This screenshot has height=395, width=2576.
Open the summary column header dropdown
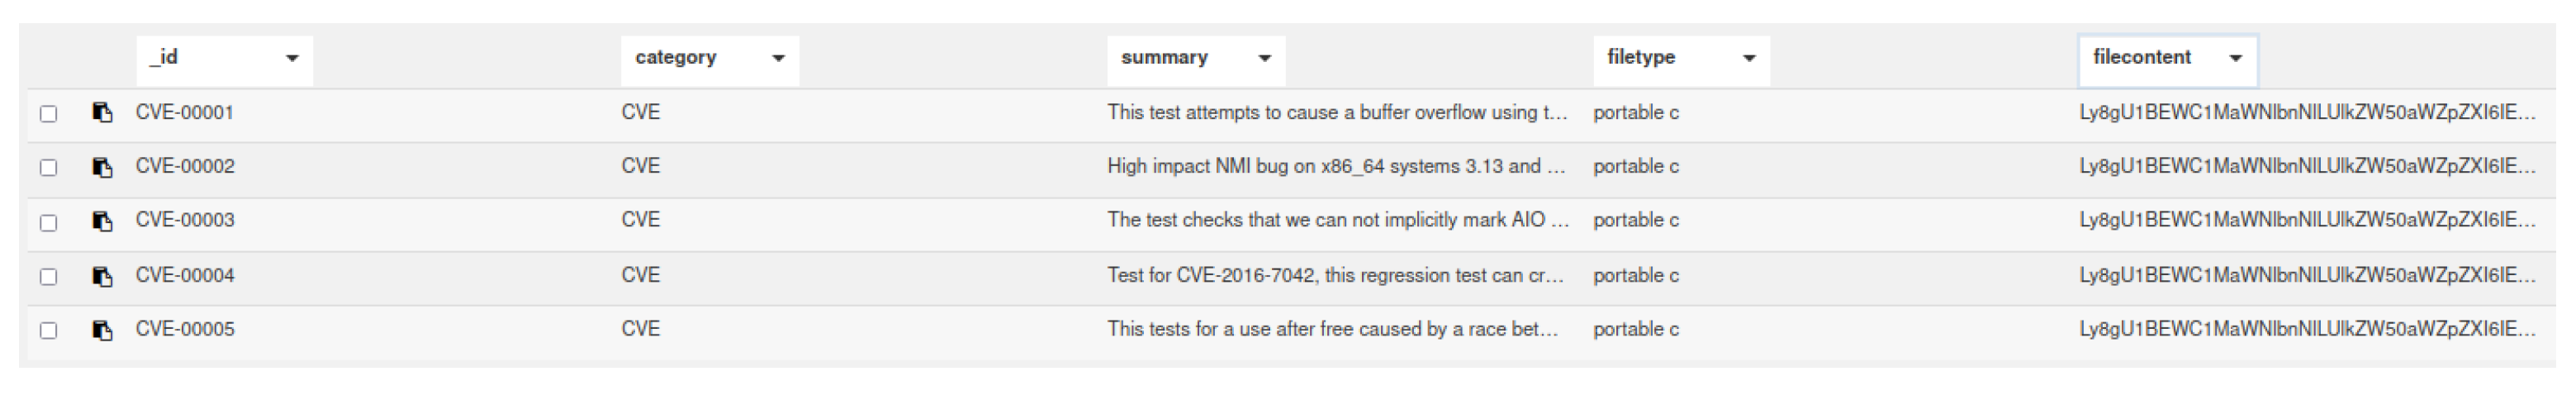click(x=1264, y=58)
